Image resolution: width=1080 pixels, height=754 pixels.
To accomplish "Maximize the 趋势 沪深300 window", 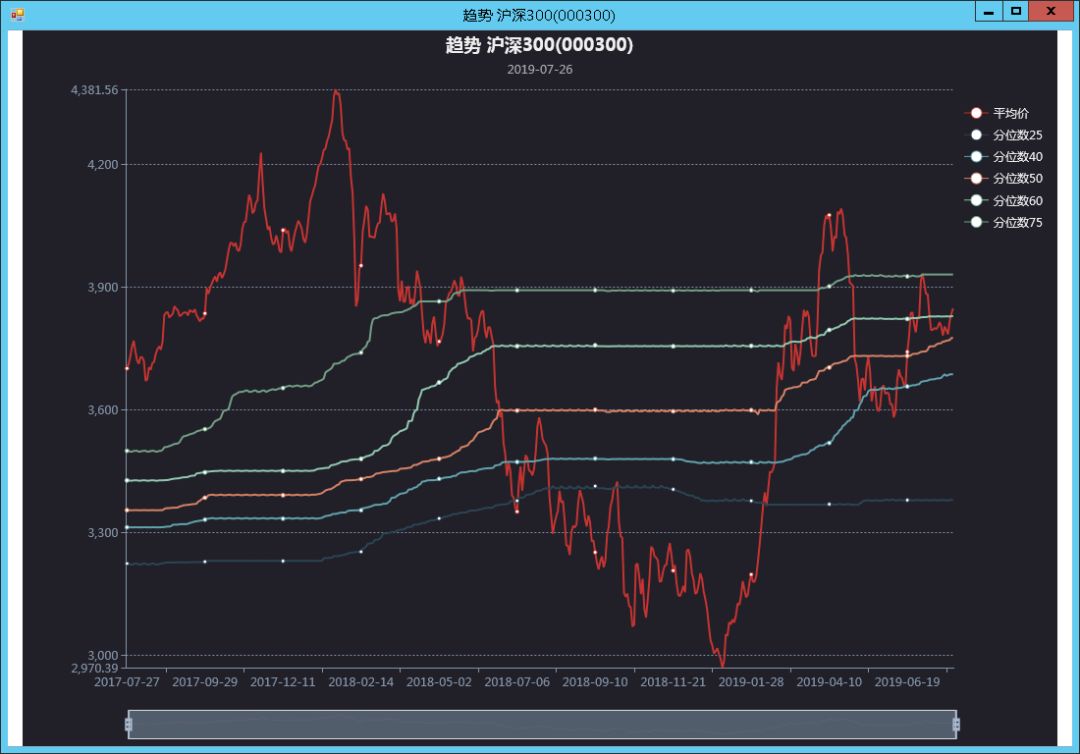I will pos(1015,11).
